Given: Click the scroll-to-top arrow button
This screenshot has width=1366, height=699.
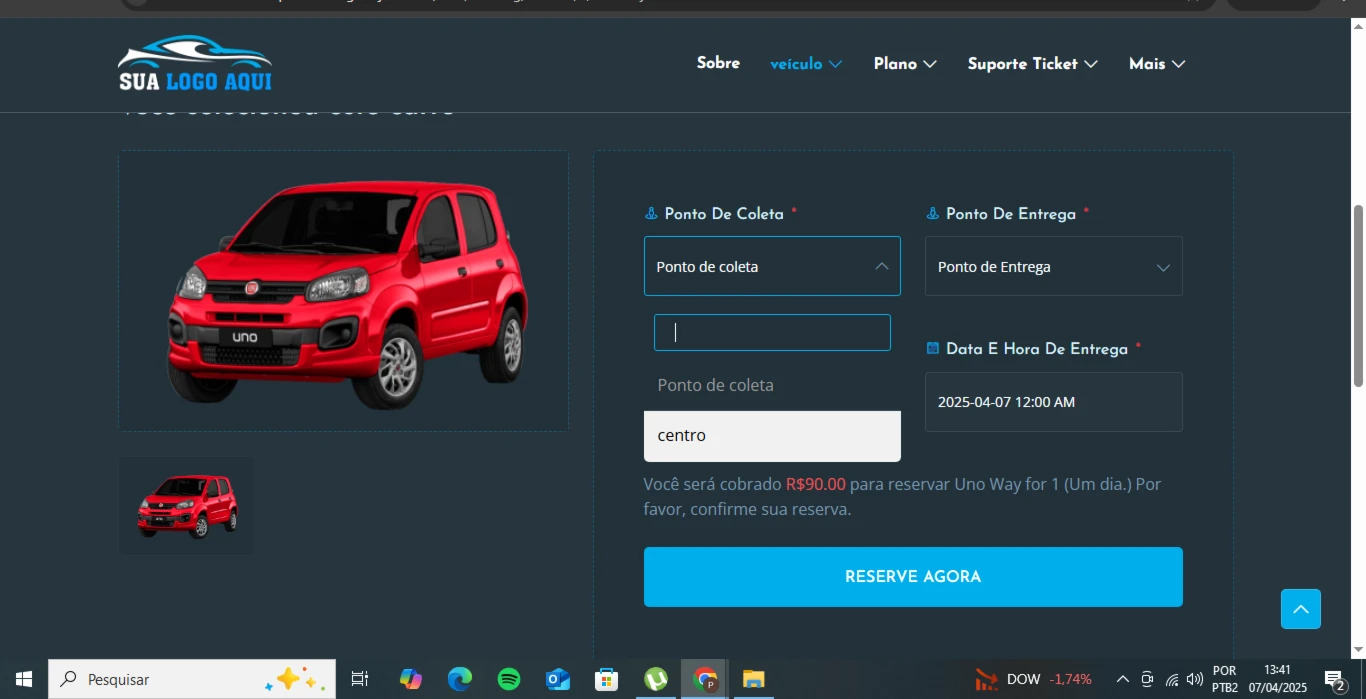Looking at the screenshot, I should pos(1301,609).
